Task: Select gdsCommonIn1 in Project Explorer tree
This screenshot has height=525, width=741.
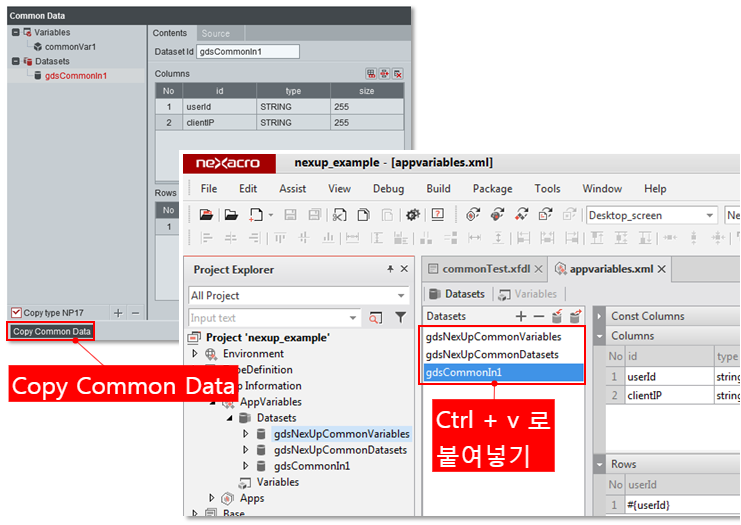Action: 312,466
